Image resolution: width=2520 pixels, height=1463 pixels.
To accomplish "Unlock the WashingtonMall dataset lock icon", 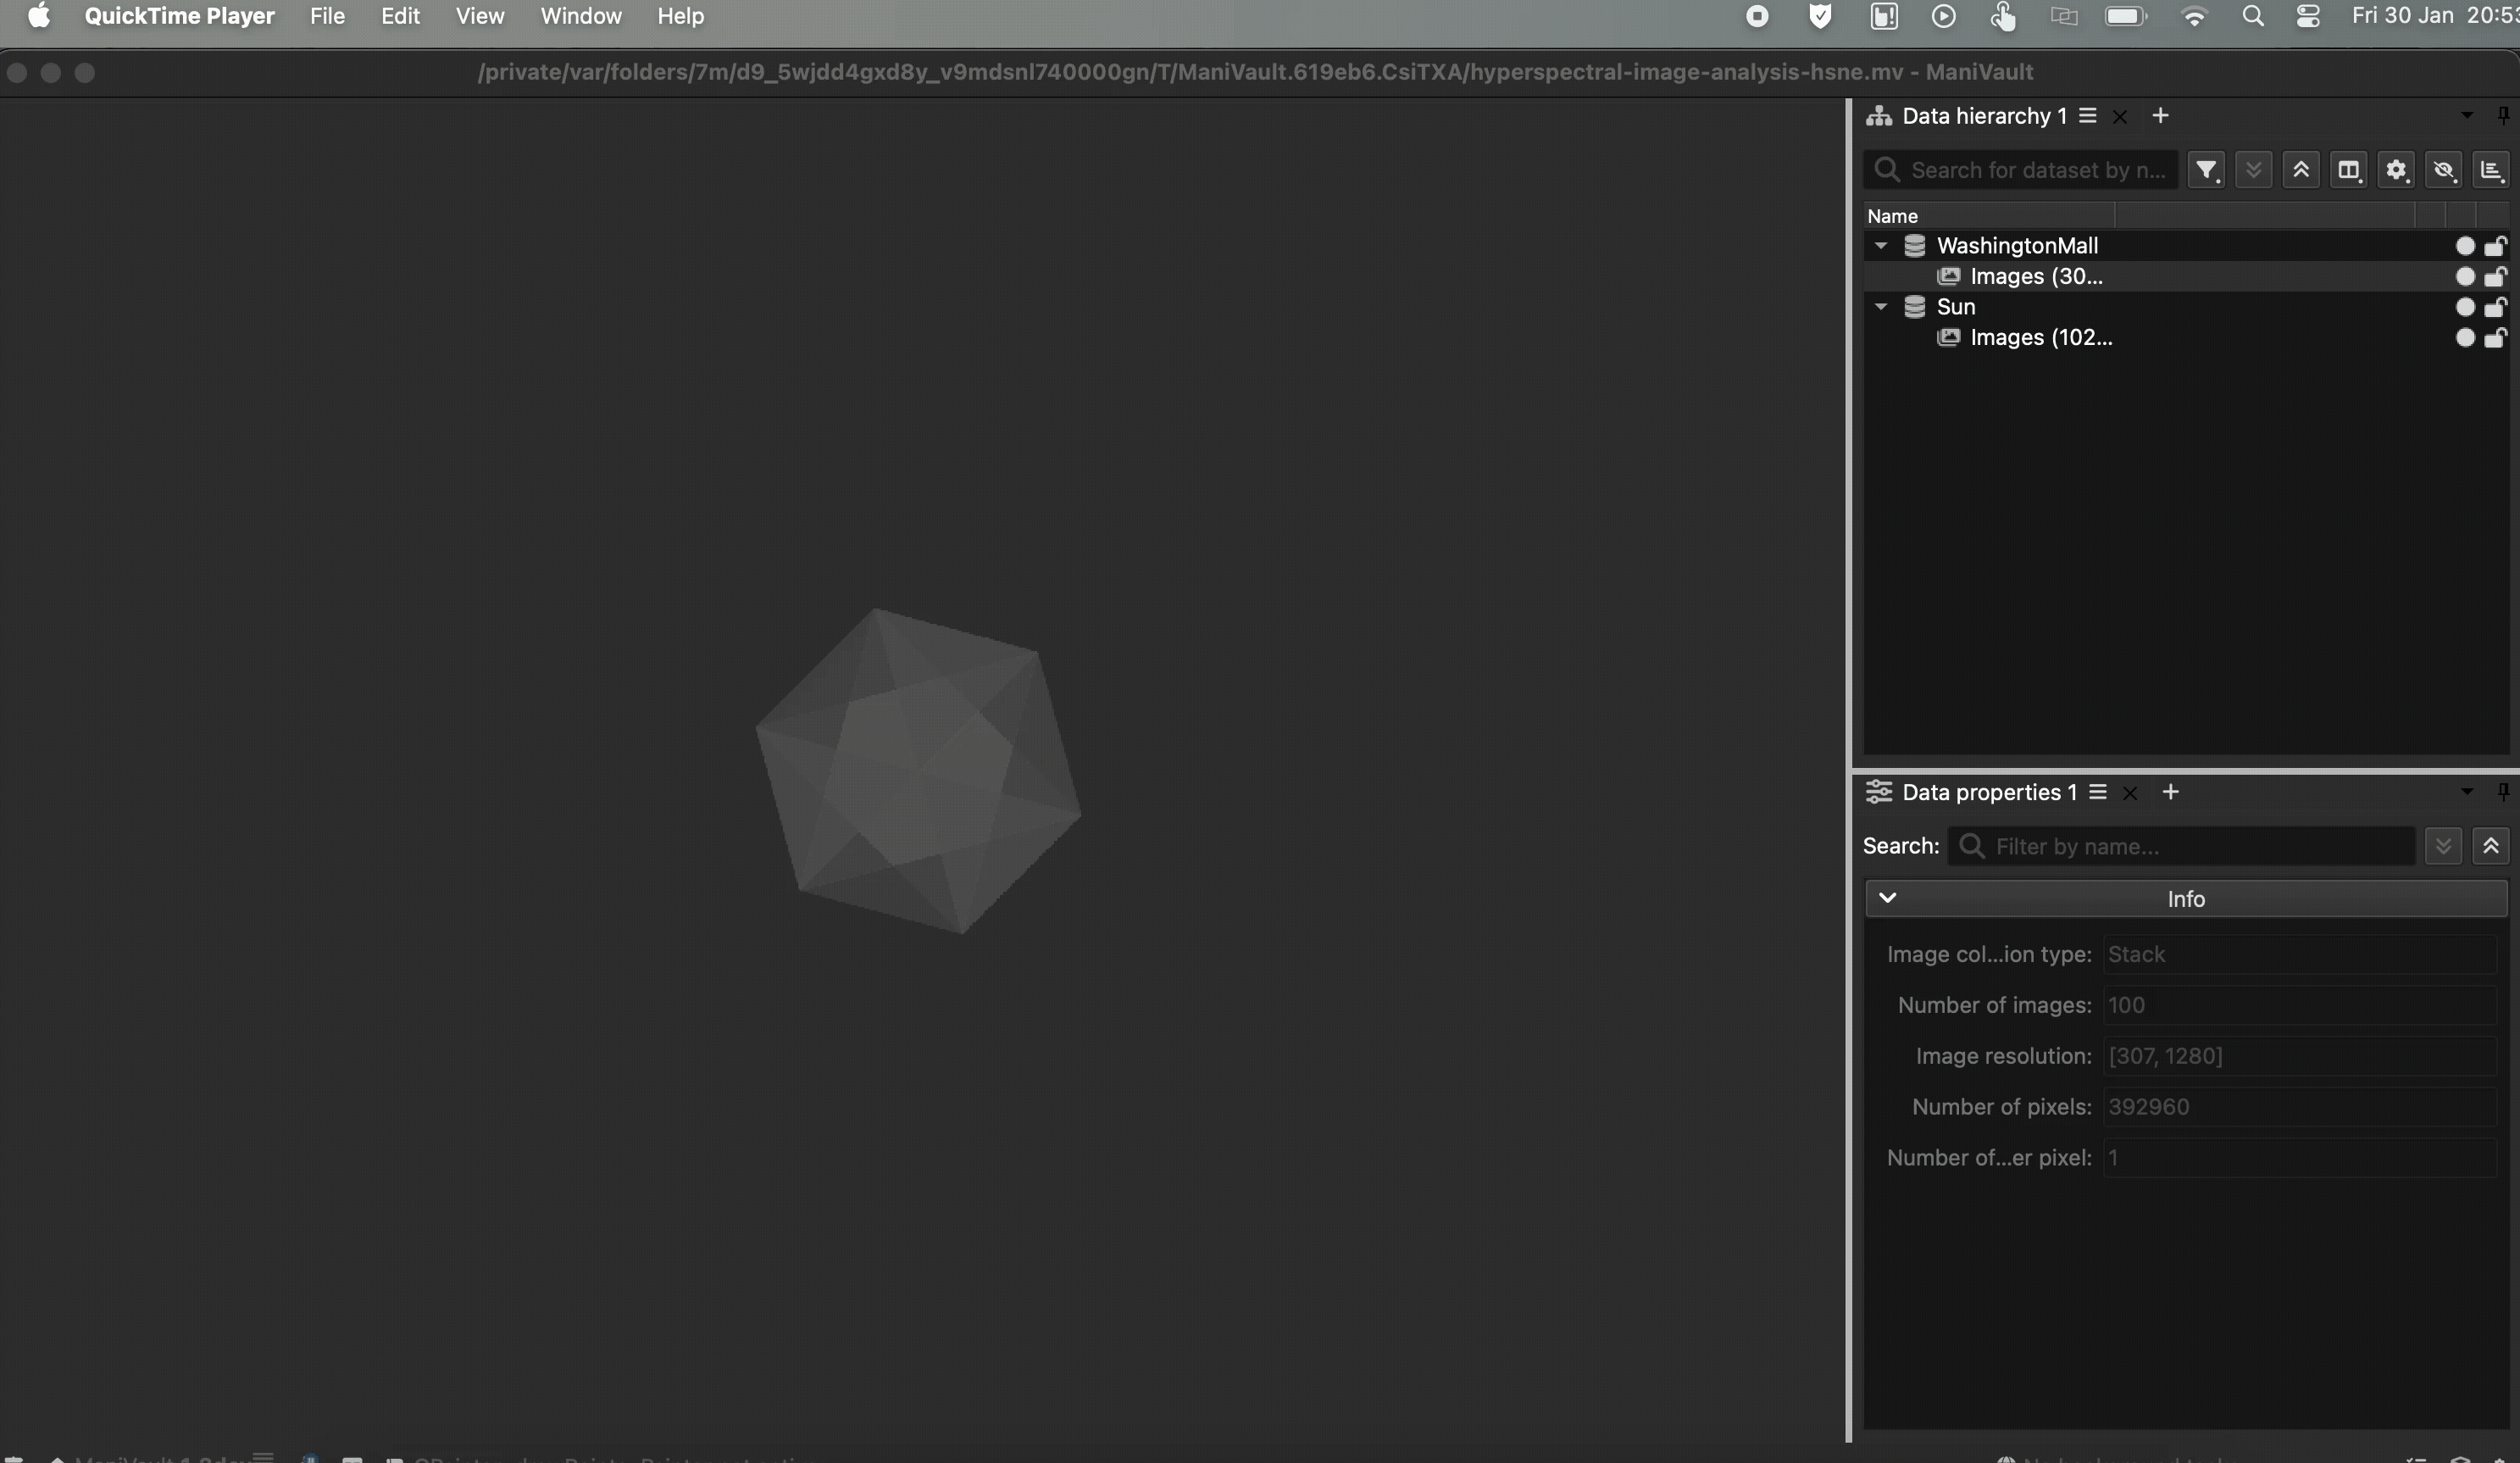I will click(2497, 246).
